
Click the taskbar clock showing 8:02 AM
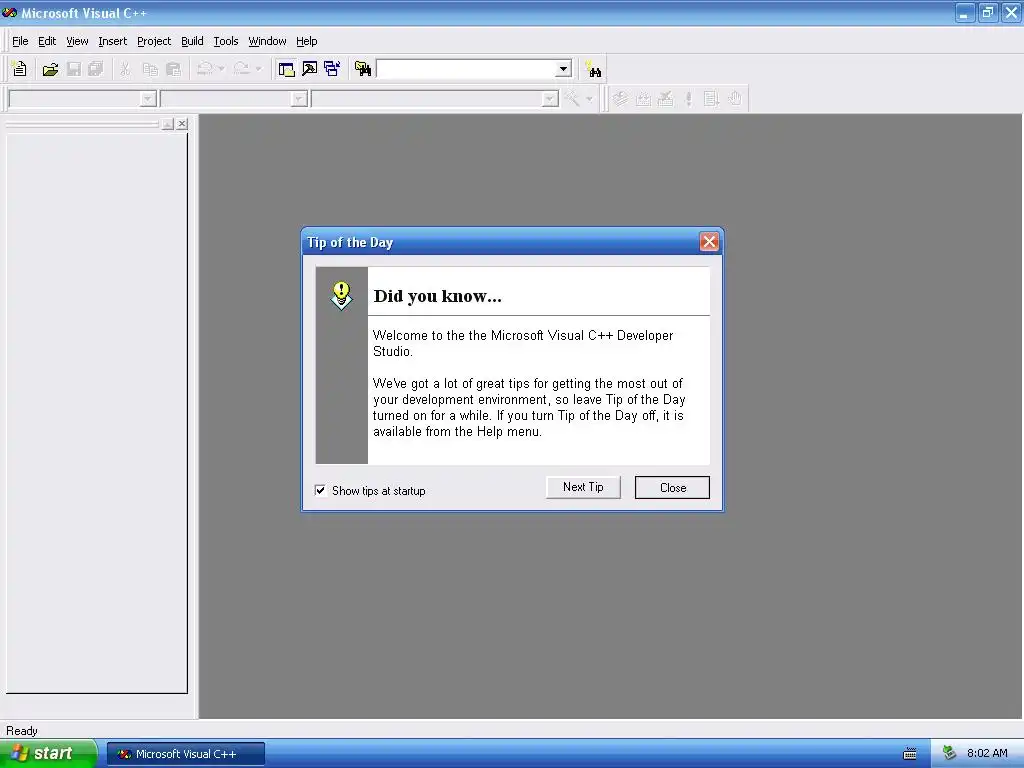[x=987, y=754]
